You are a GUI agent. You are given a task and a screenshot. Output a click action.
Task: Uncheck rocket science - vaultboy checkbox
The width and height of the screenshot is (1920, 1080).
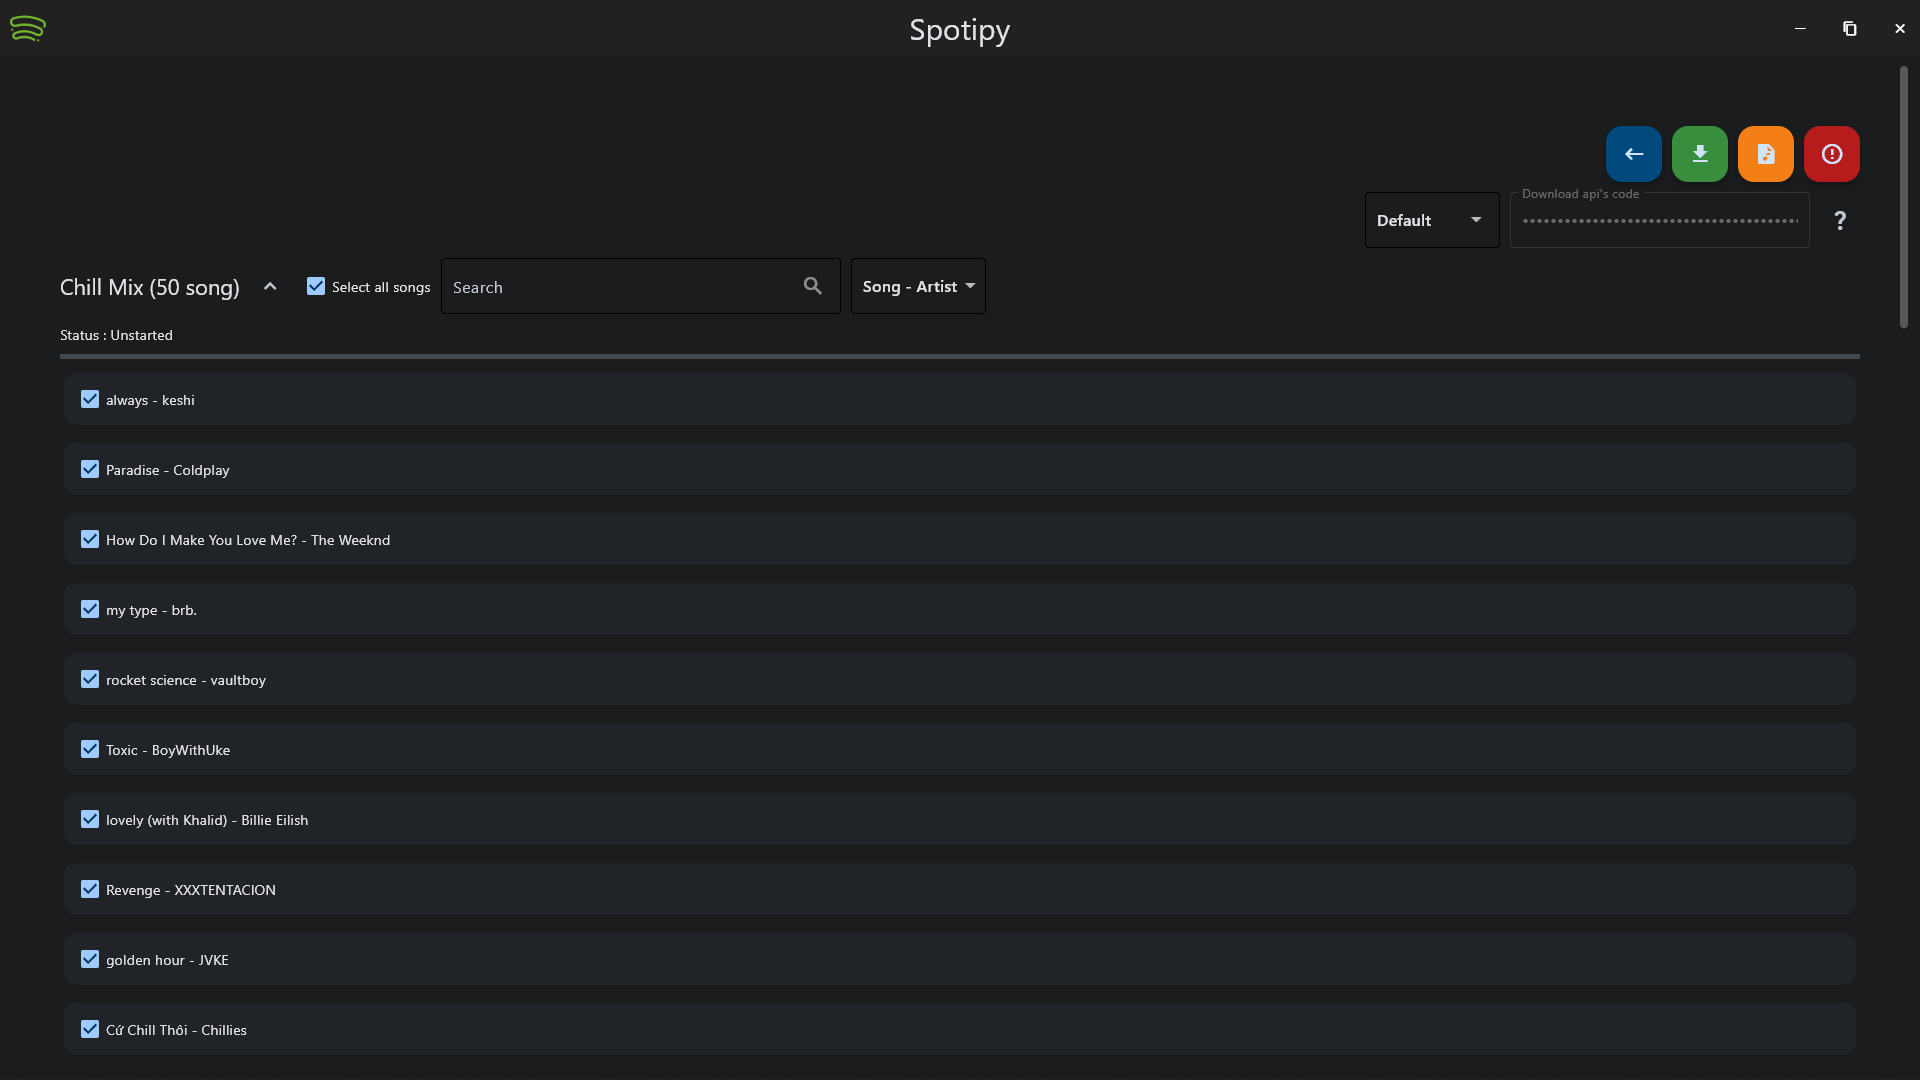[90, 679]
